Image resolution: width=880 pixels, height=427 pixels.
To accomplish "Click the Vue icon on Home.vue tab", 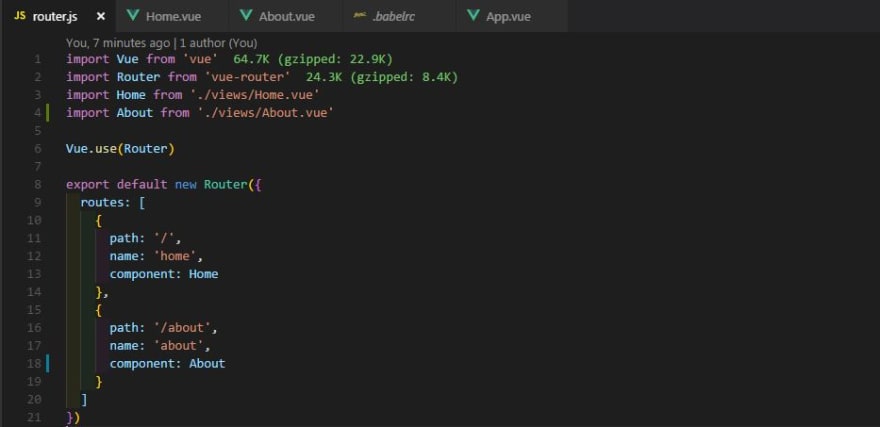I will point(133,16).
